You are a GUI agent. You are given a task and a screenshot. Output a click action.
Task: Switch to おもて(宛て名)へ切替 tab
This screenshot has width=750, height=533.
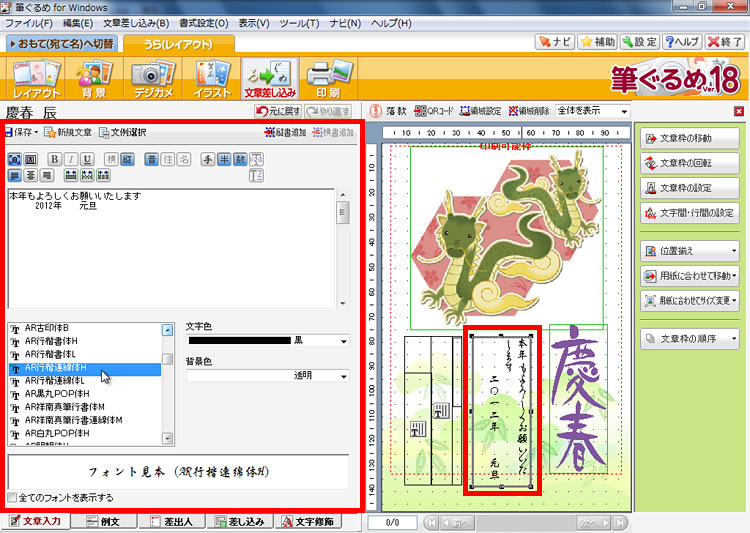coord(62,44)
